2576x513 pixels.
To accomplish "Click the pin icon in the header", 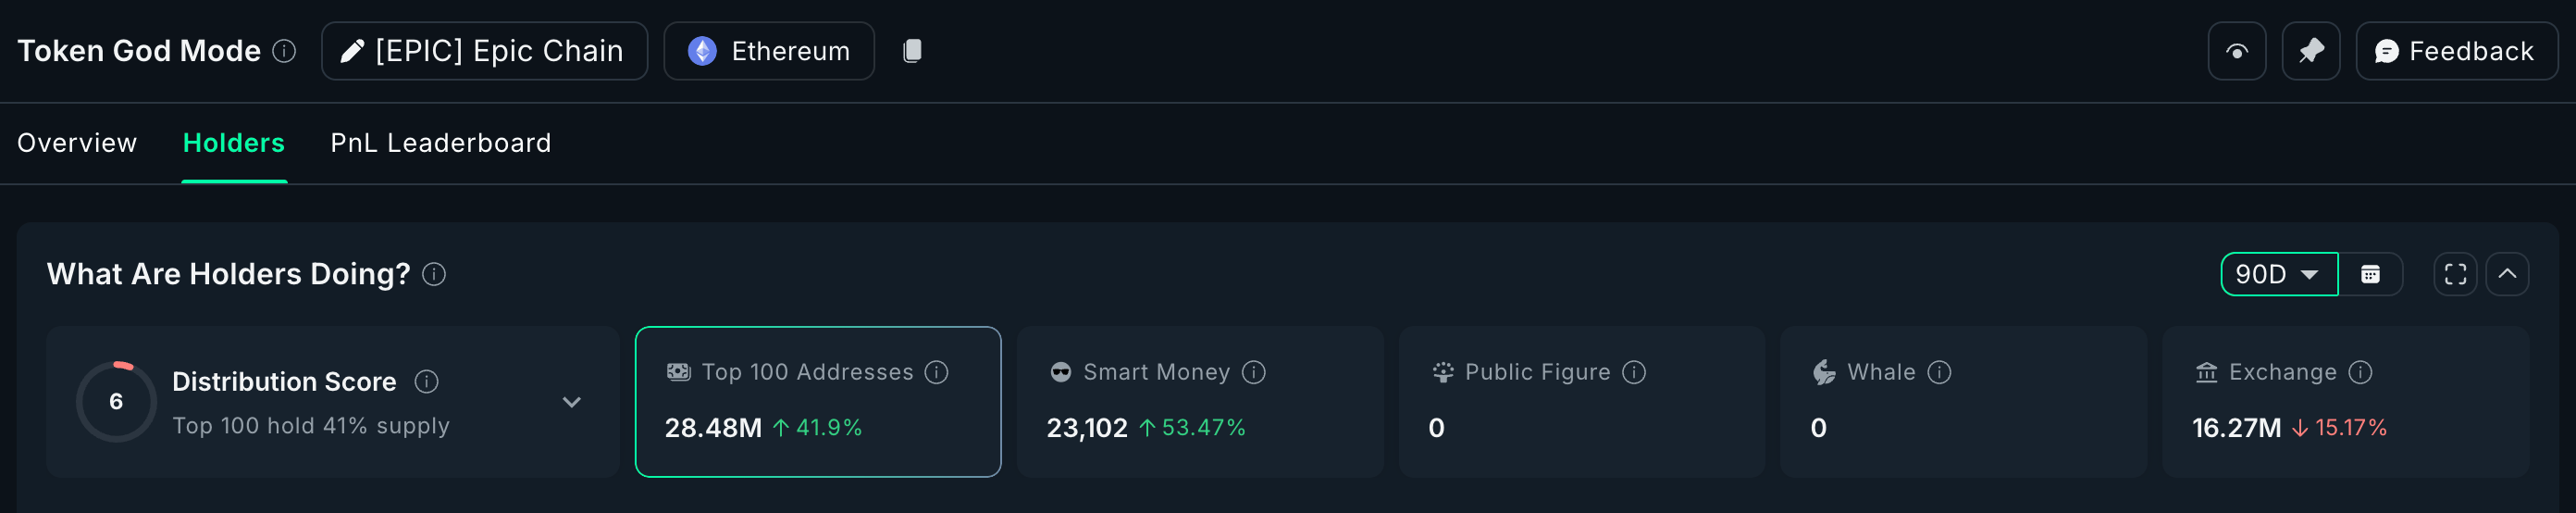I will pyautogui.click(x=2310, y=51).
